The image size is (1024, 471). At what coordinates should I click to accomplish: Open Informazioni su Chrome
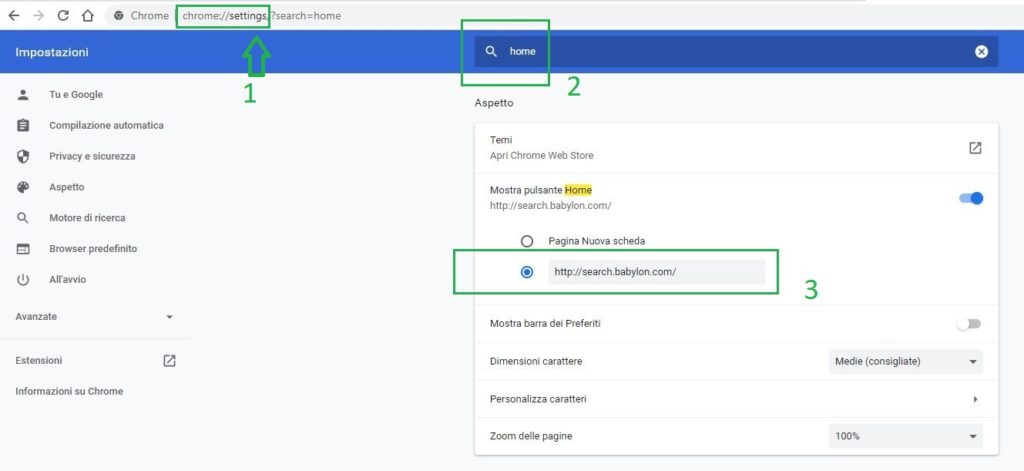[69, 391]
